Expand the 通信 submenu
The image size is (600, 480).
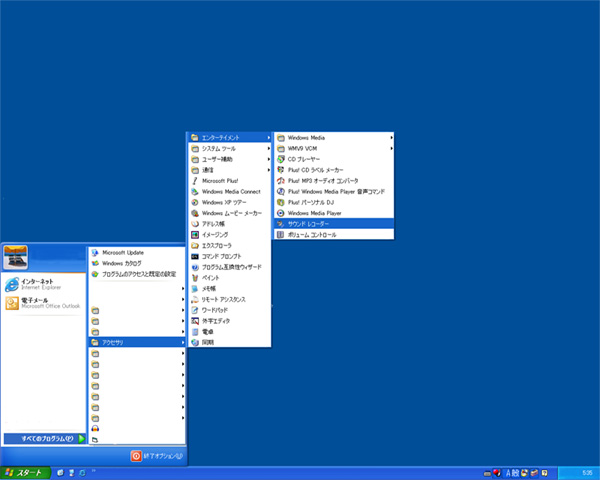click(230, 170)
